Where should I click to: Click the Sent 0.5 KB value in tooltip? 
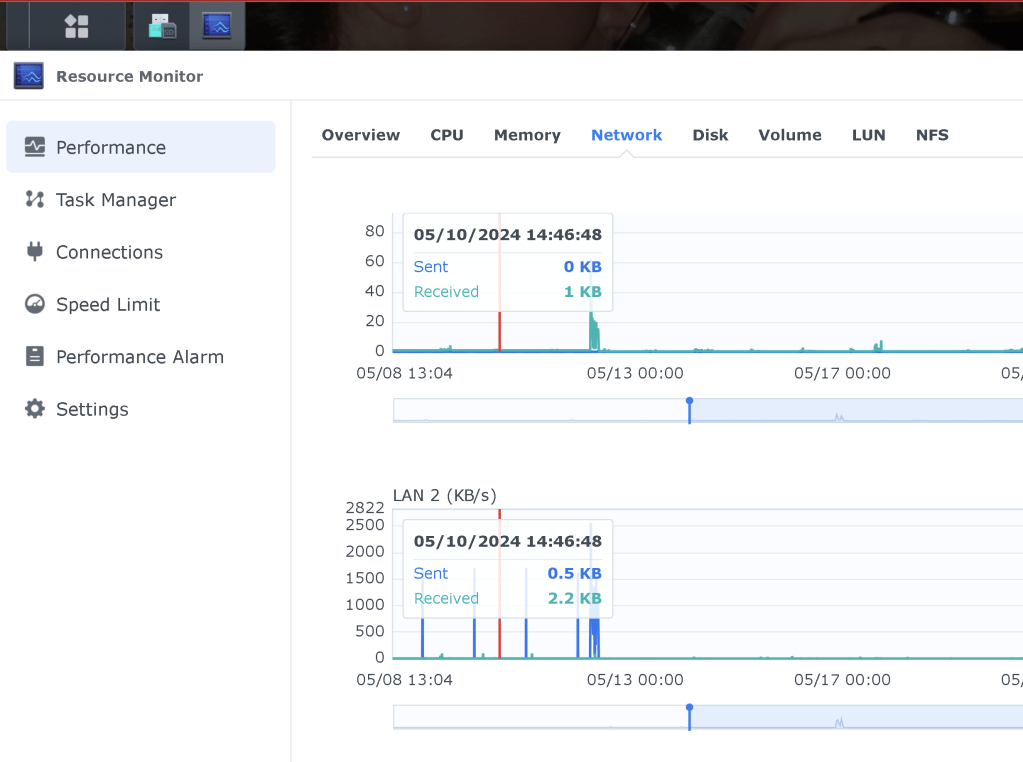click(x=574, y=573)
